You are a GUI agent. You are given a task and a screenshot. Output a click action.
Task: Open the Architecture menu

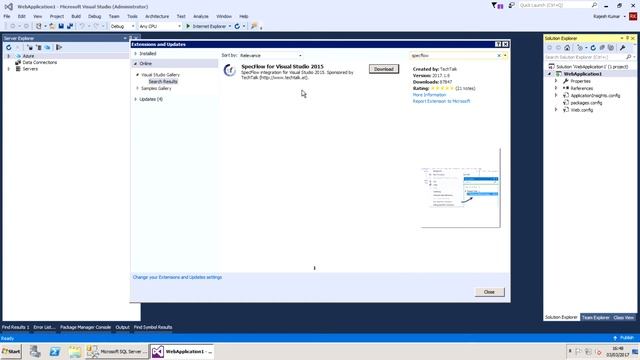(x=157, y=16)
